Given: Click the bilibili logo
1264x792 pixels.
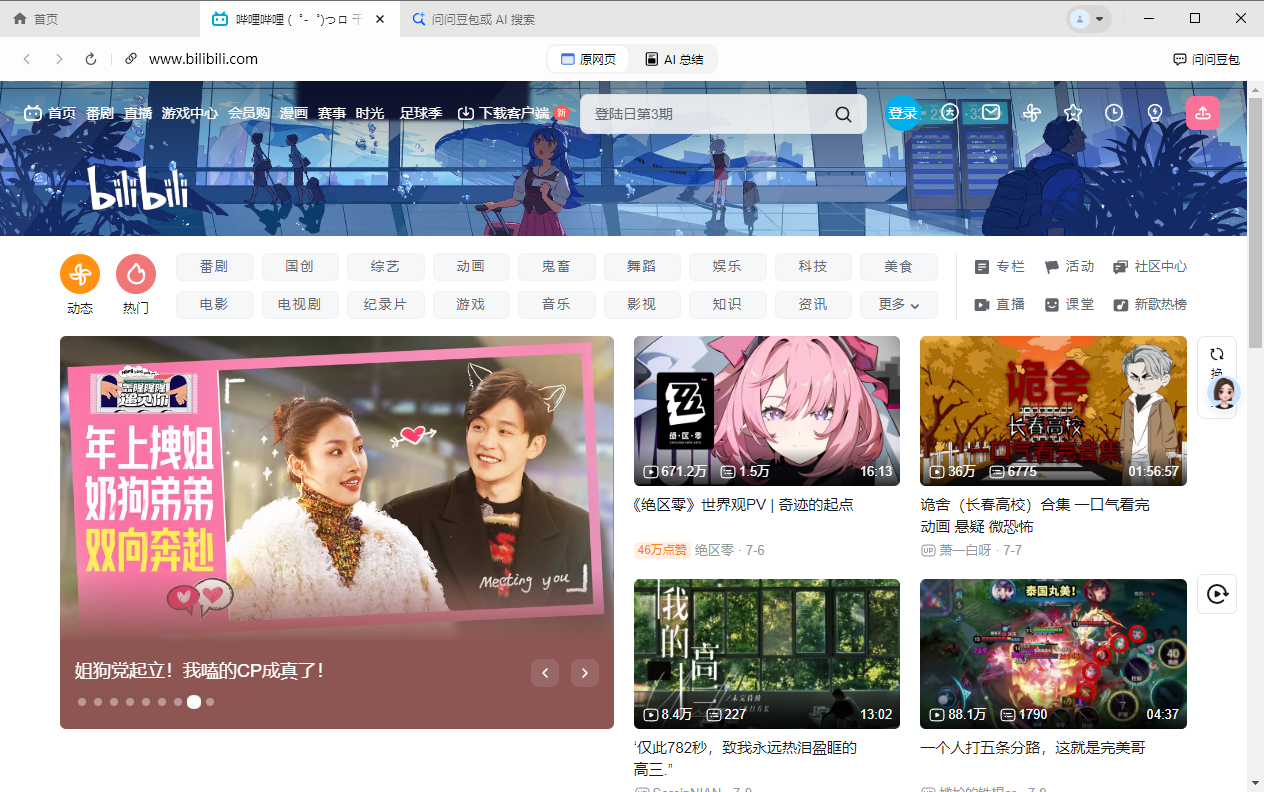Looking at the screenshot, I should click(x=138, y=187).
